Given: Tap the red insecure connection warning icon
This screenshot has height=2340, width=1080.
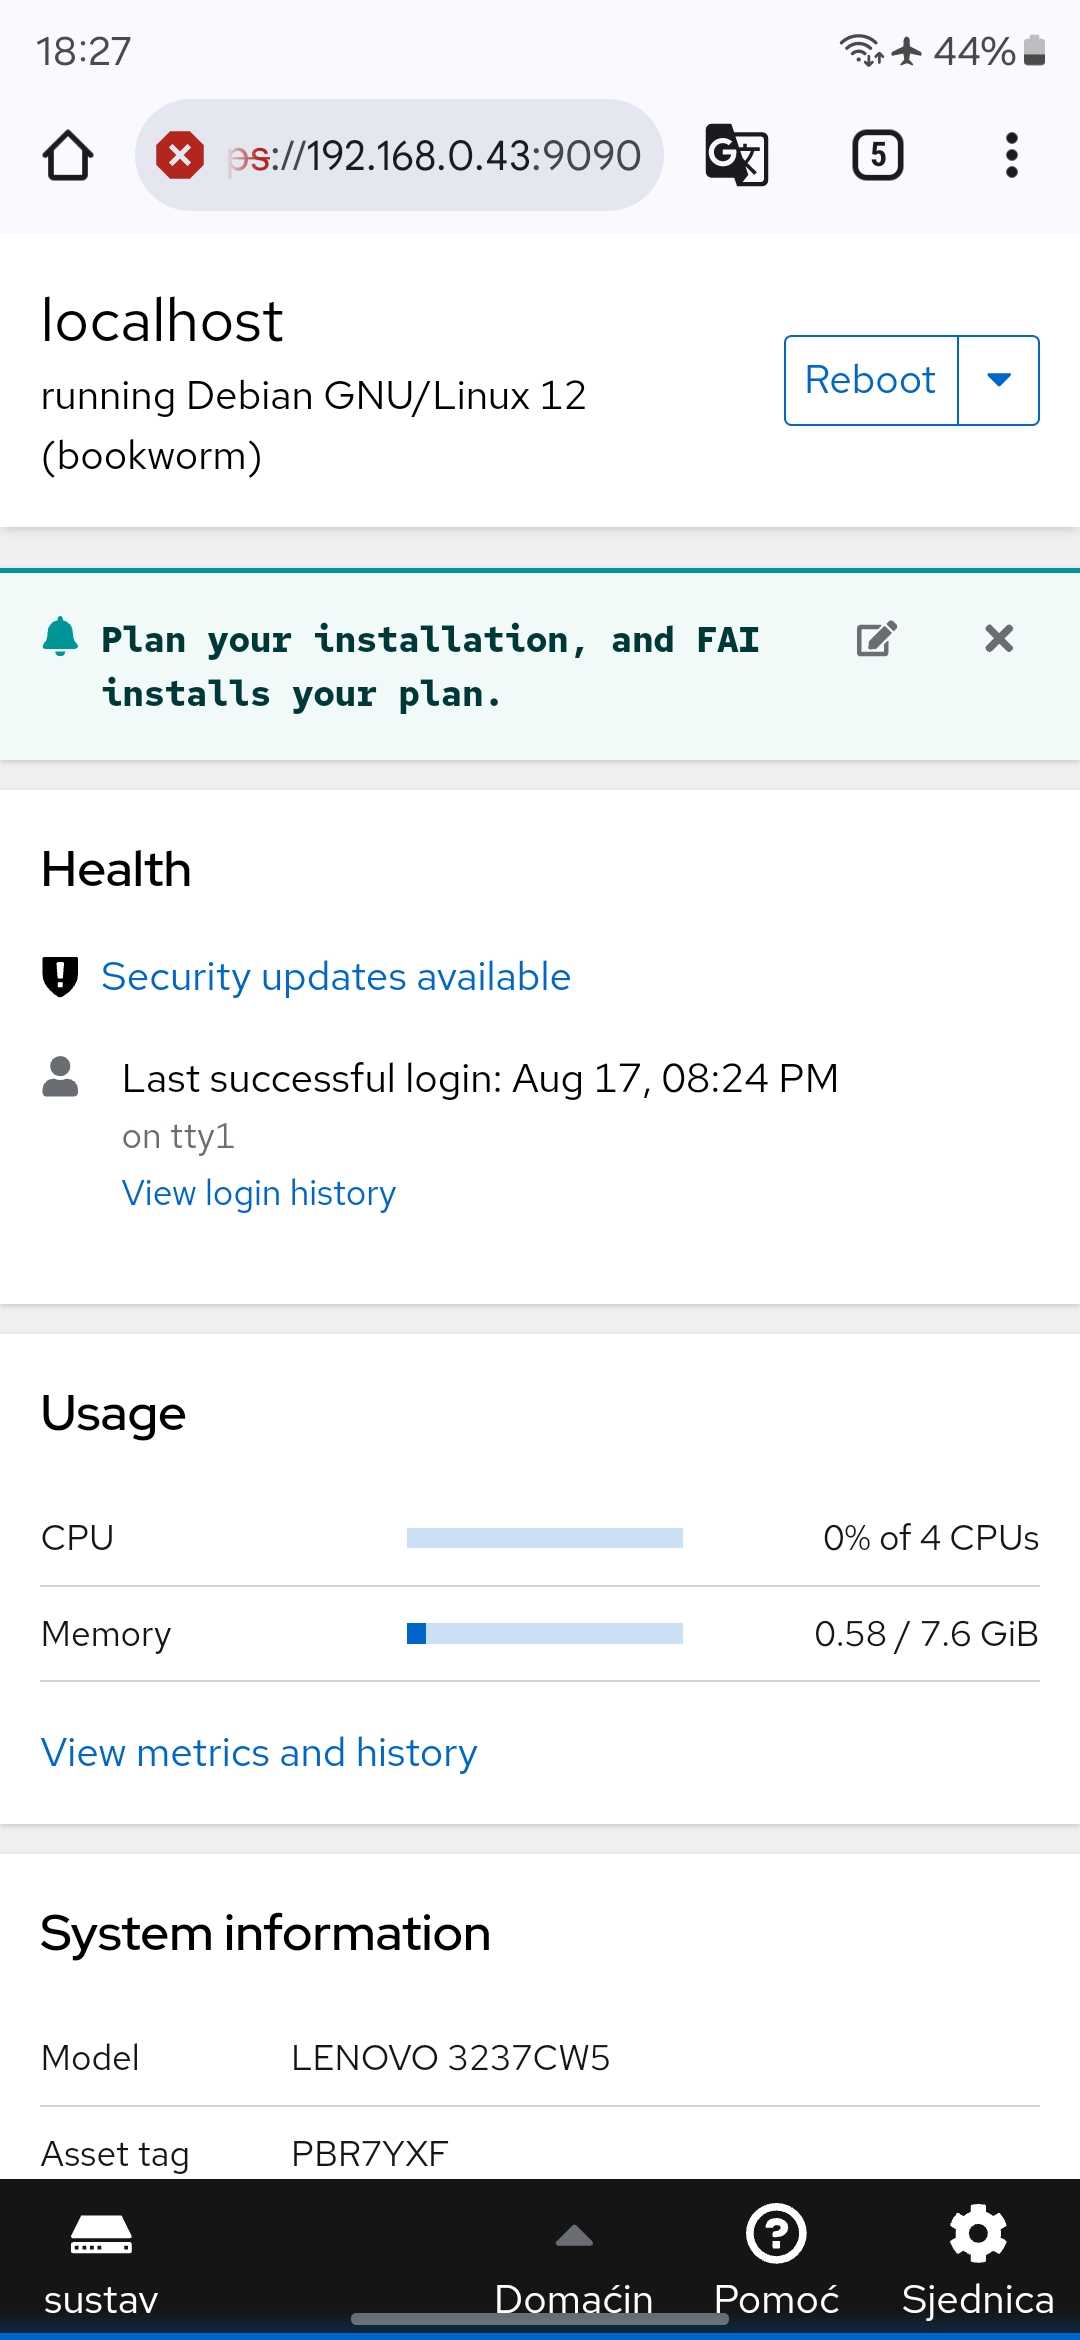Looking at the screenshot, I should (180, 155).
